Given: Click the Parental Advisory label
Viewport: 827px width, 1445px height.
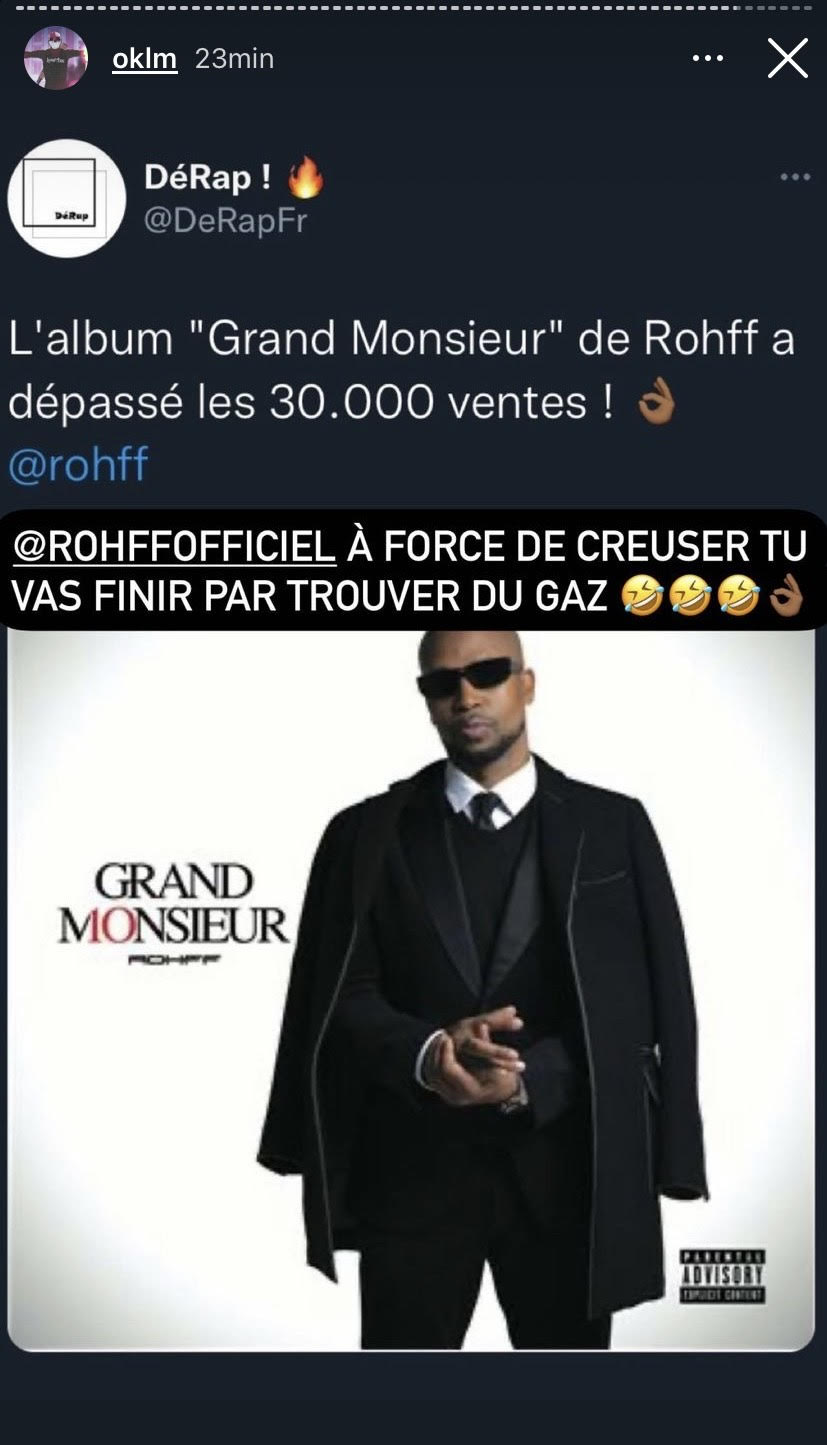Looking at the screenshot, I should pos(722,1276).
